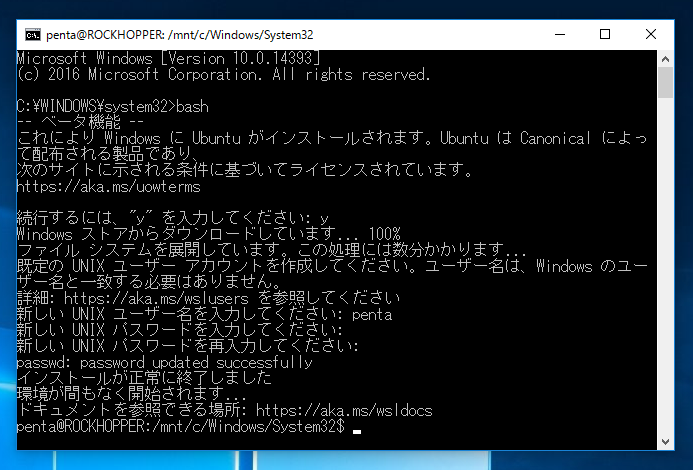Click the bash prompt cursor line
The width and height of the screenshot is (693, 470).
[x=189, y=427]
